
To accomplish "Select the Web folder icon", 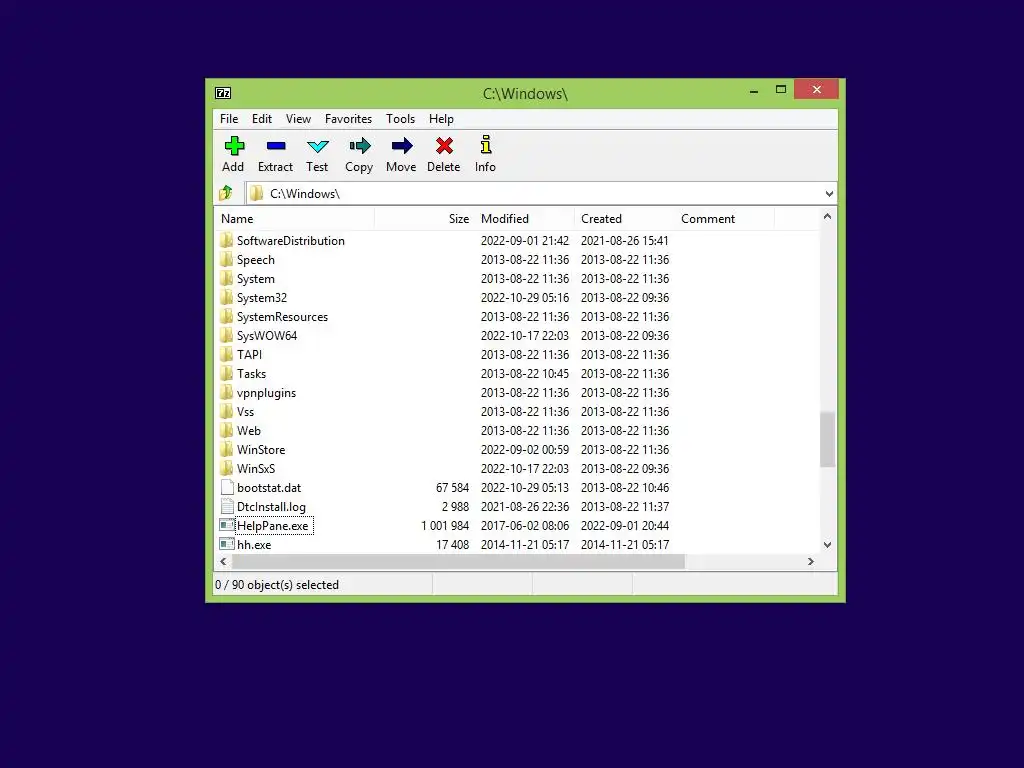I will click(x=227, y=430).
